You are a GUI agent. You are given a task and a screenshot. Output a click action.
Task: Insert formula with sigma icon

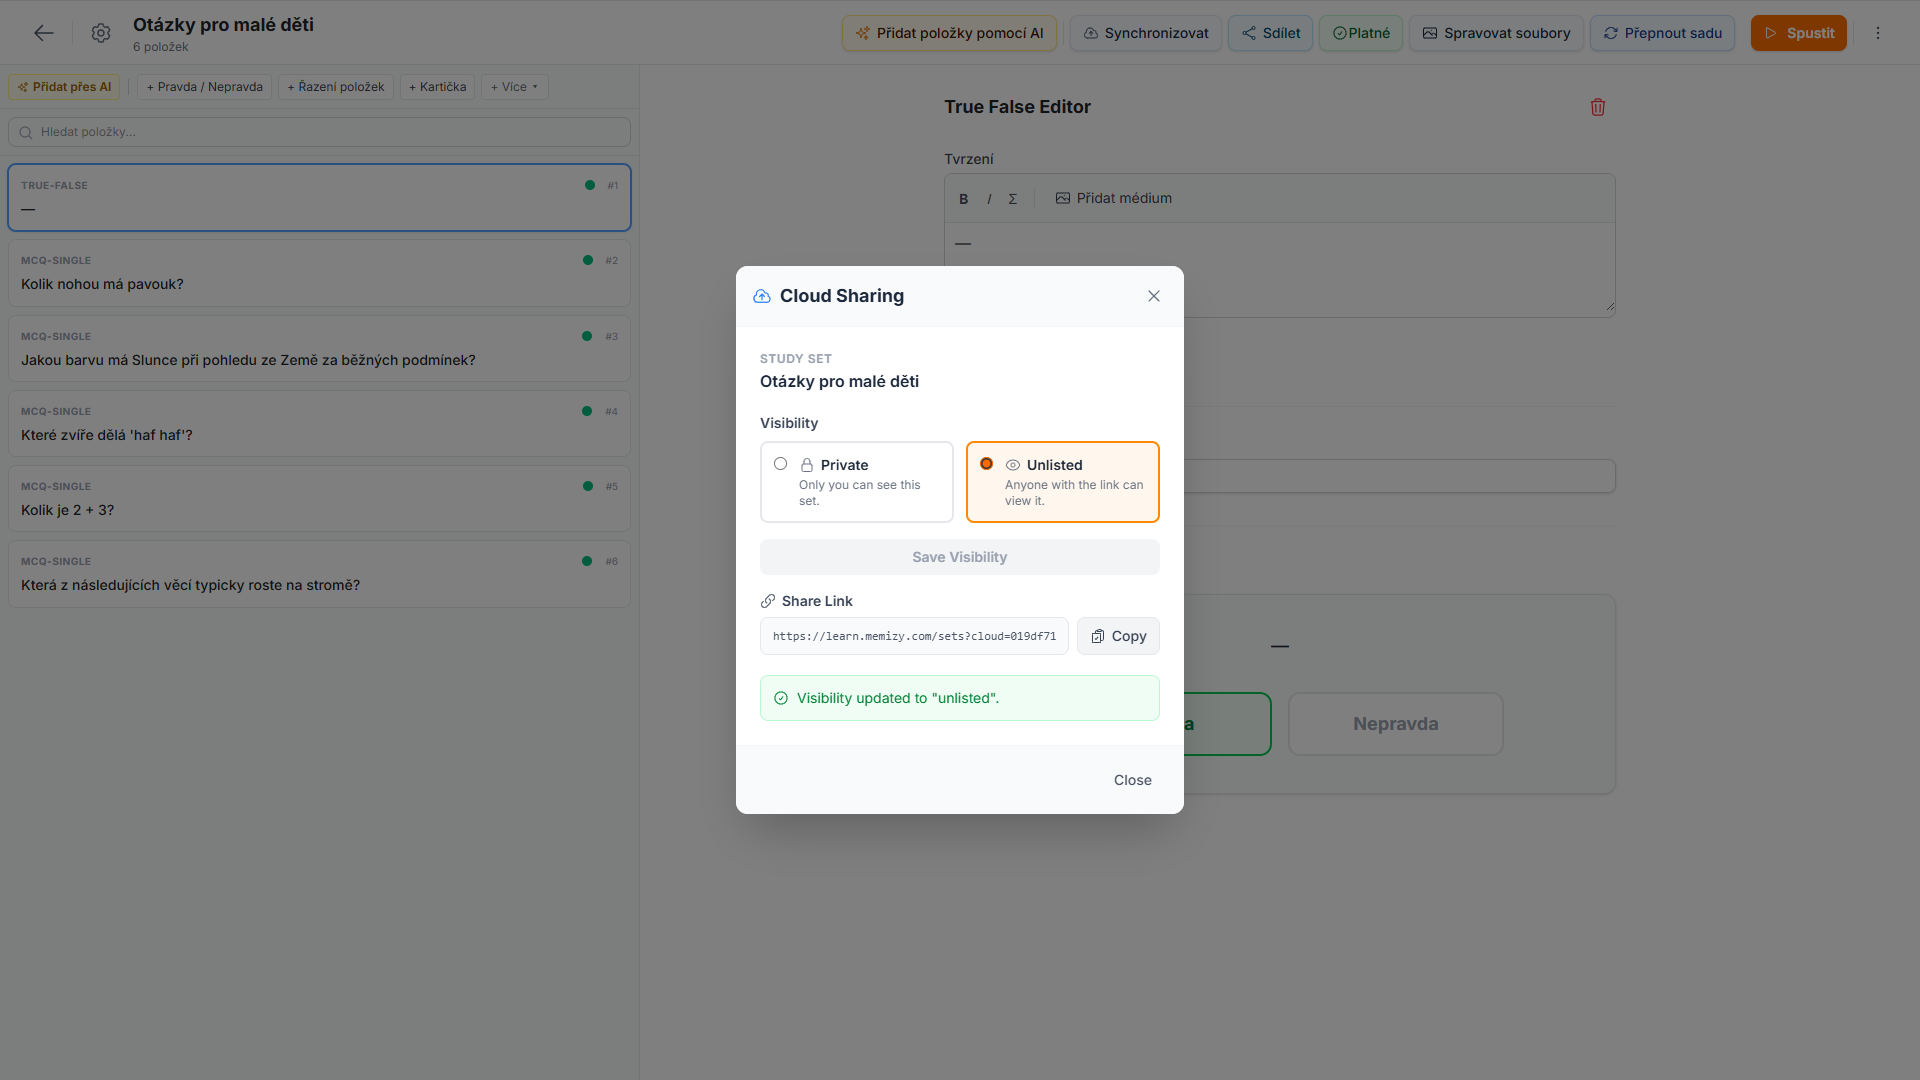[x=1013, y=199]
